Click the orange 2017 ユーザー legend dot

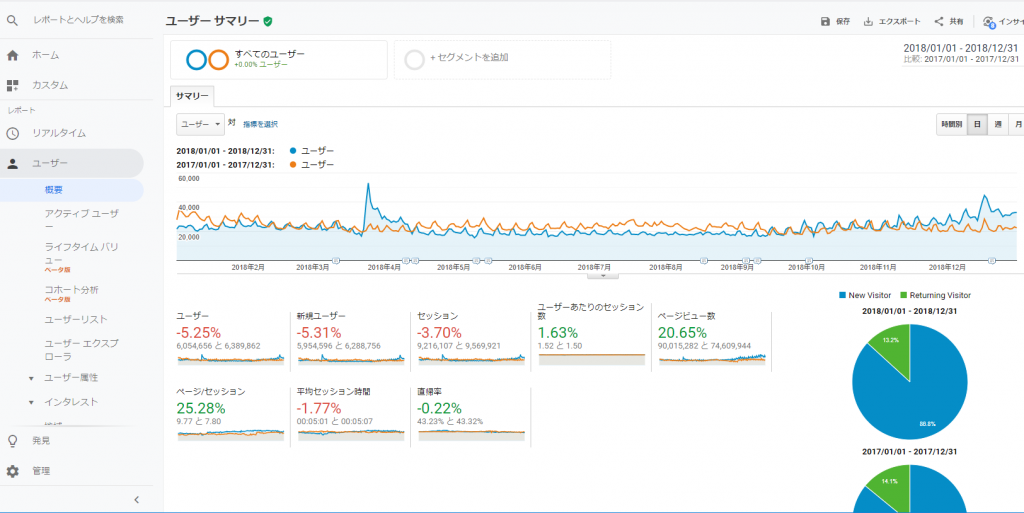click(x=292, y=165)
